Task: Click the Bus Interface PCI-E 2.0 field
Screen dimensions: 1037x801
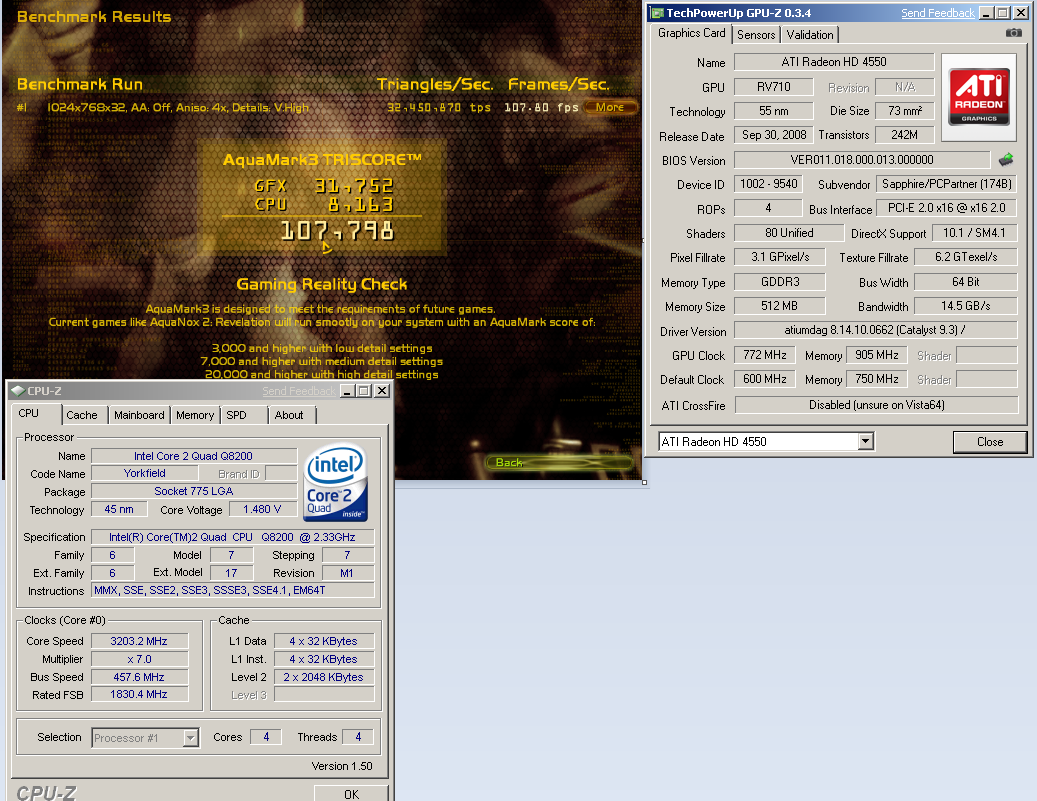Action: click(x=946, y=208)
